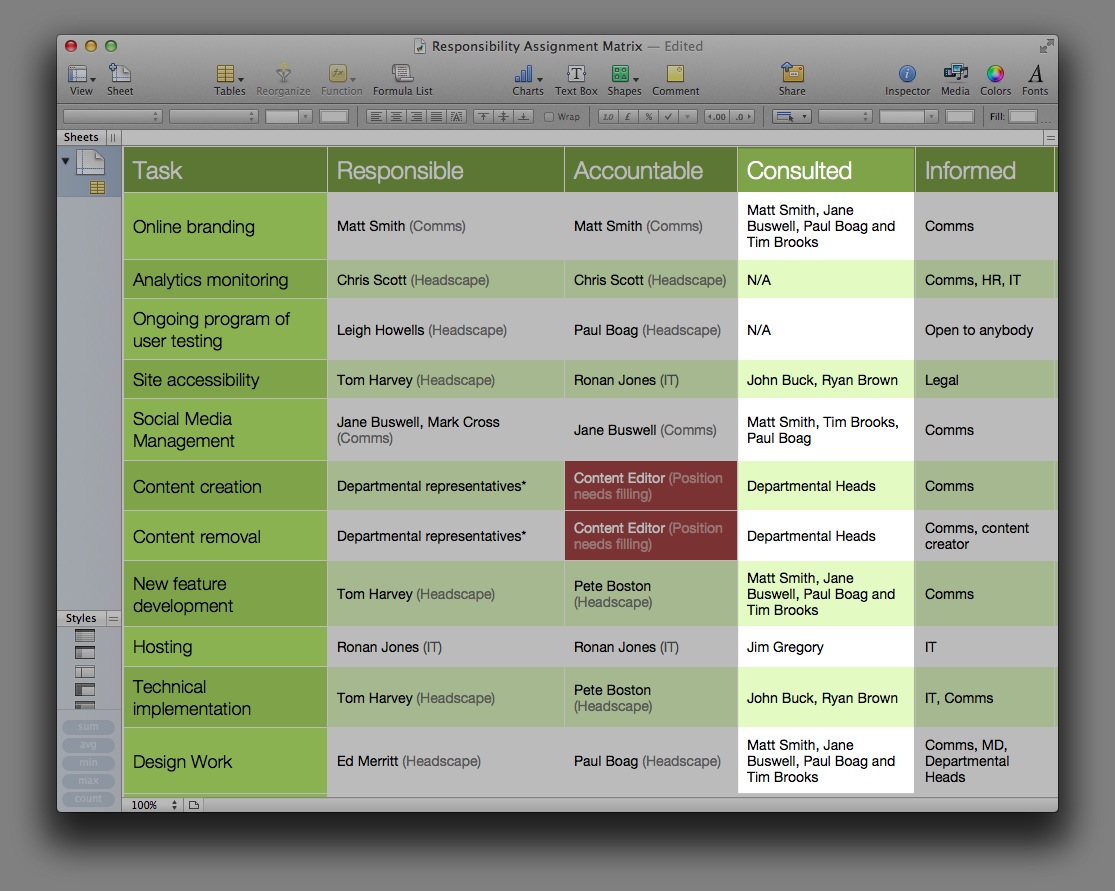
Task: Open the border thickness dropdown
Action: (908, 117)
